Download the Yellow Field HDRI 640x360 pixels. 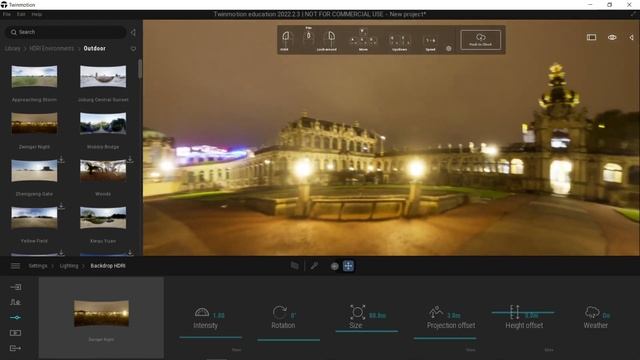tap(61, 207)
